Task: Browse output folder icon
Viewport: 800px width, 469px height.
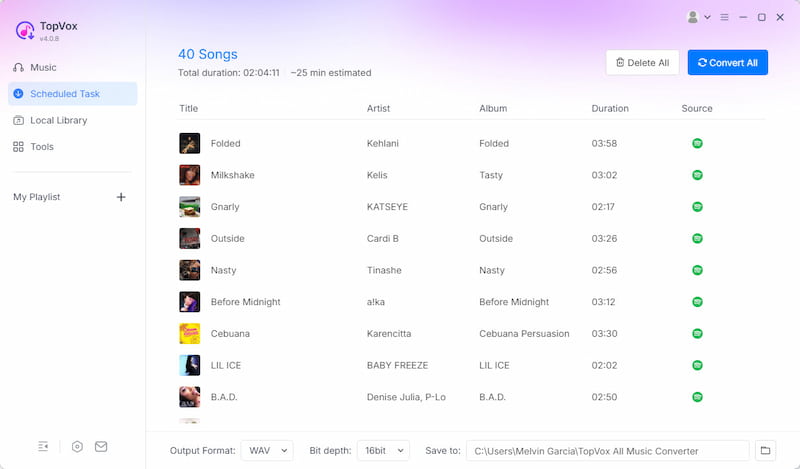Action: coord(765,451)
